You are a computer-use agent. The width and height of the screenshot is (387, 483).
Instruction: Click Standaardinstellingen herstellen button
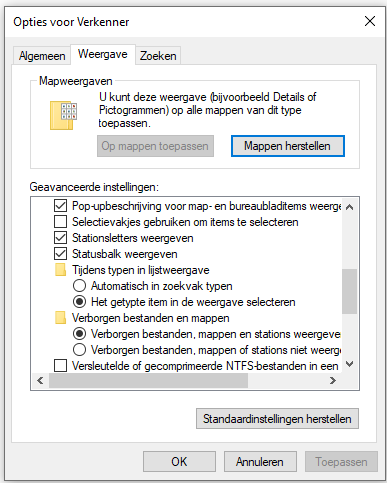pyautogui.click(x=277, y=419)
